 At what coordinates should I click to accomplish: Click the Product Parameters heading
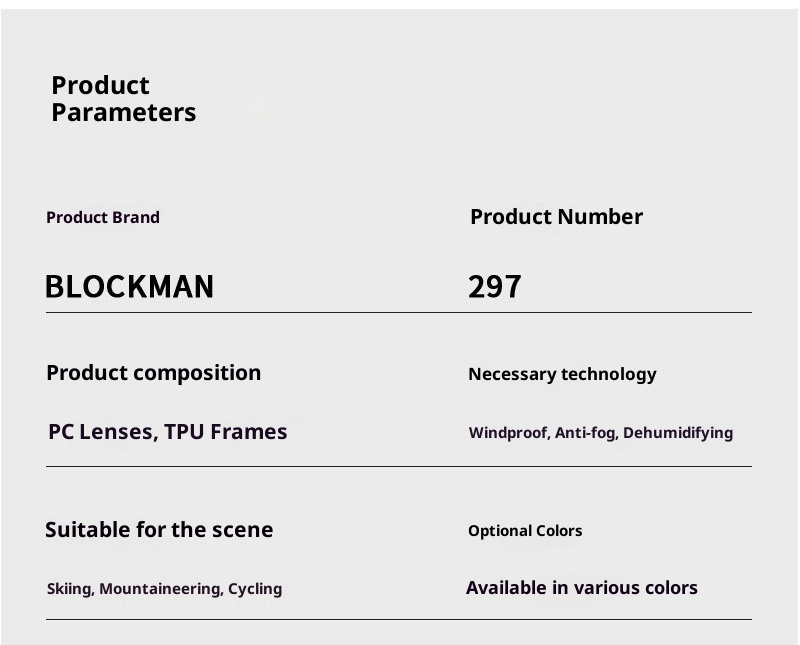point(123,99)
